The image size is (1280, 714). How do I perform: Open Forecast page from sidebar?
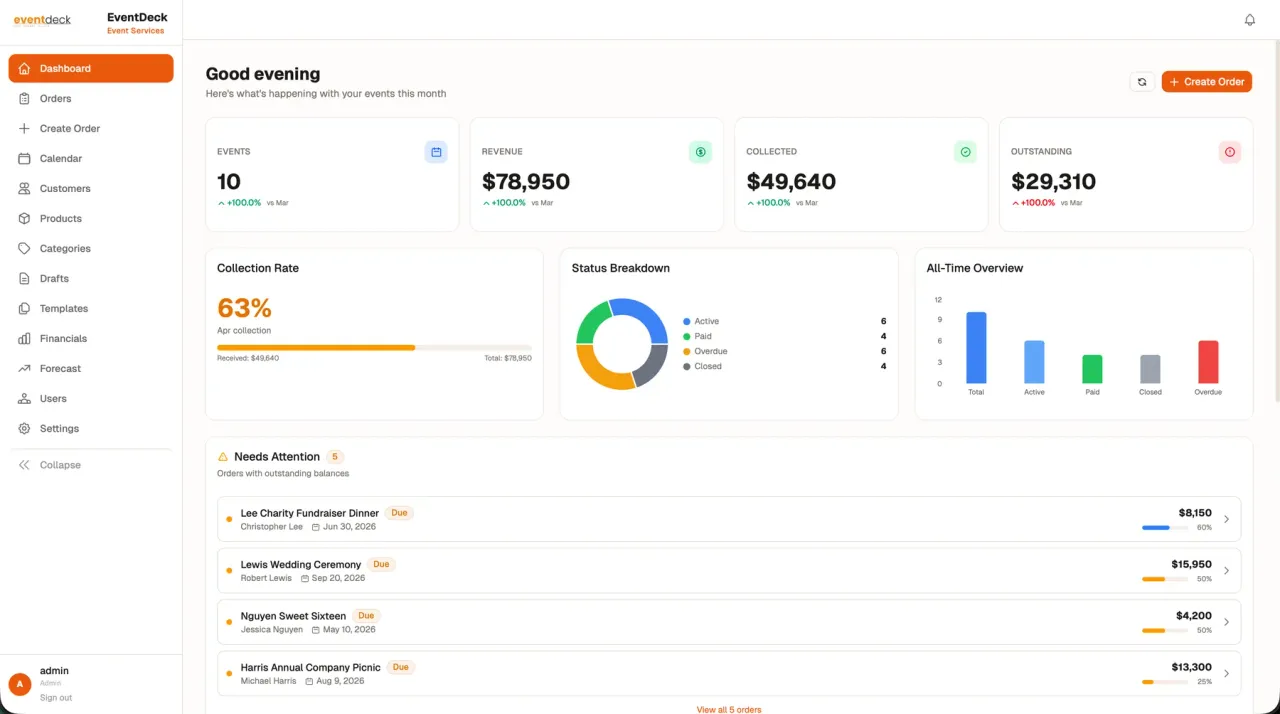tap(91, 369)
